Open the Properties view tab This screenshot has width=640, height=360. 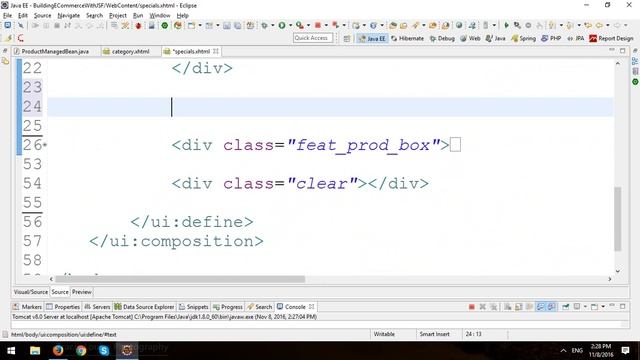click(x=63, y=307)
